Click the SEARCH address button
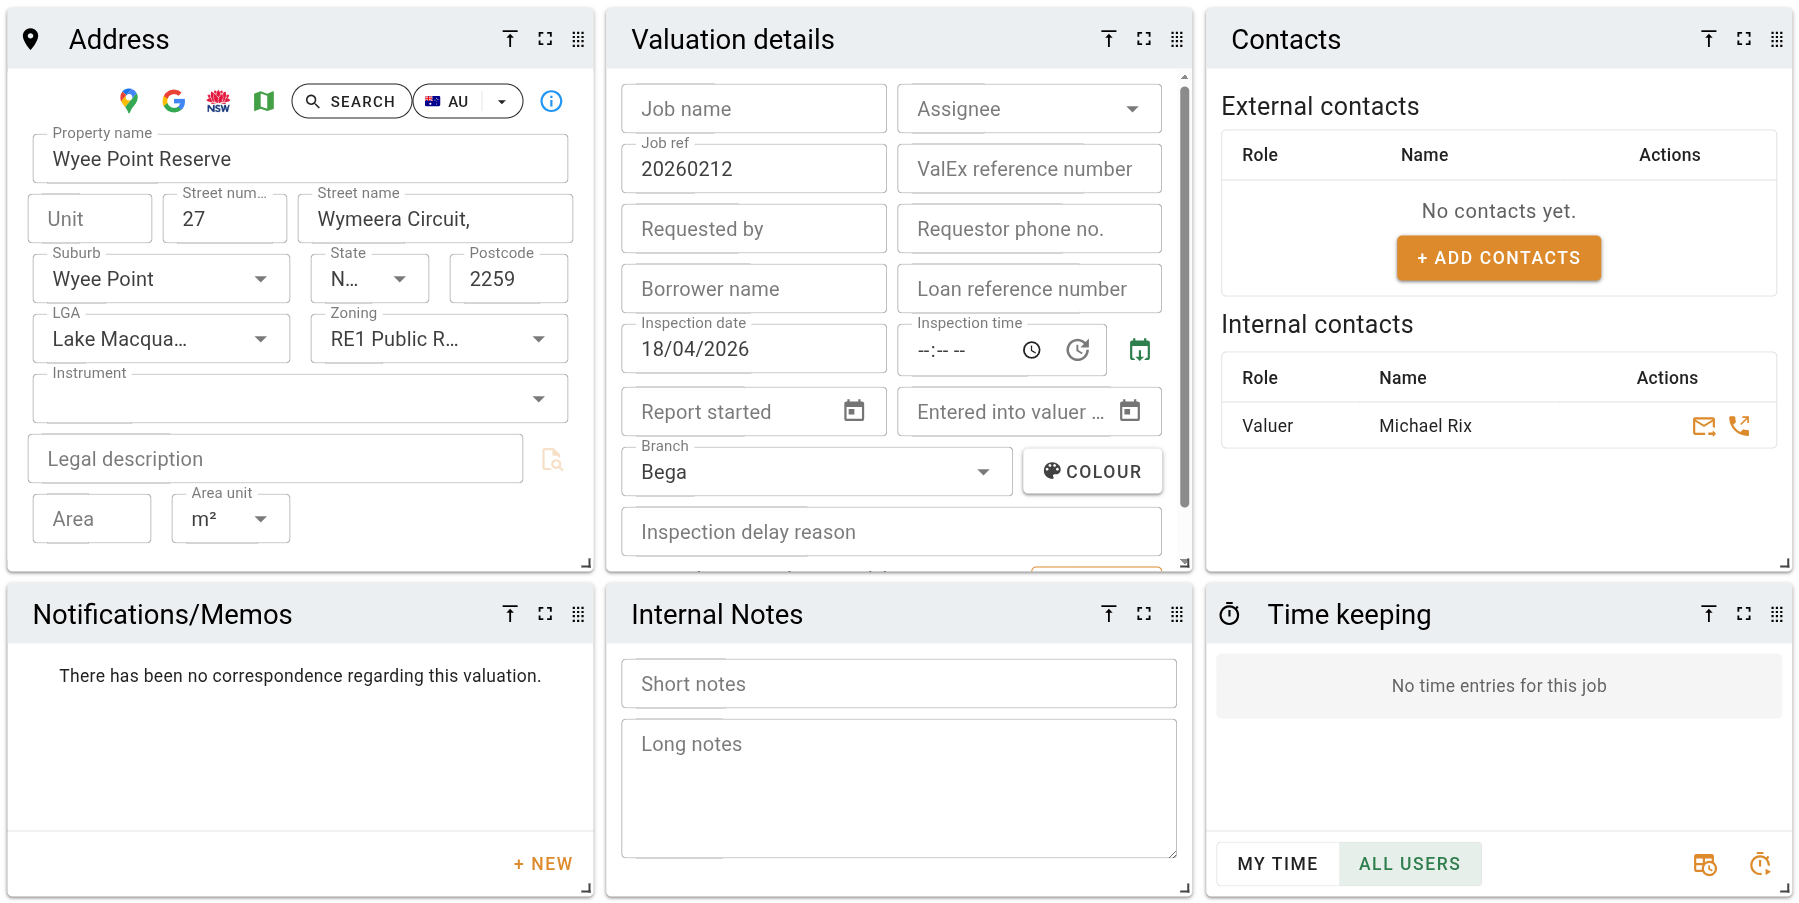Viewport: 1799px width, 903px height. click(351, 101)
